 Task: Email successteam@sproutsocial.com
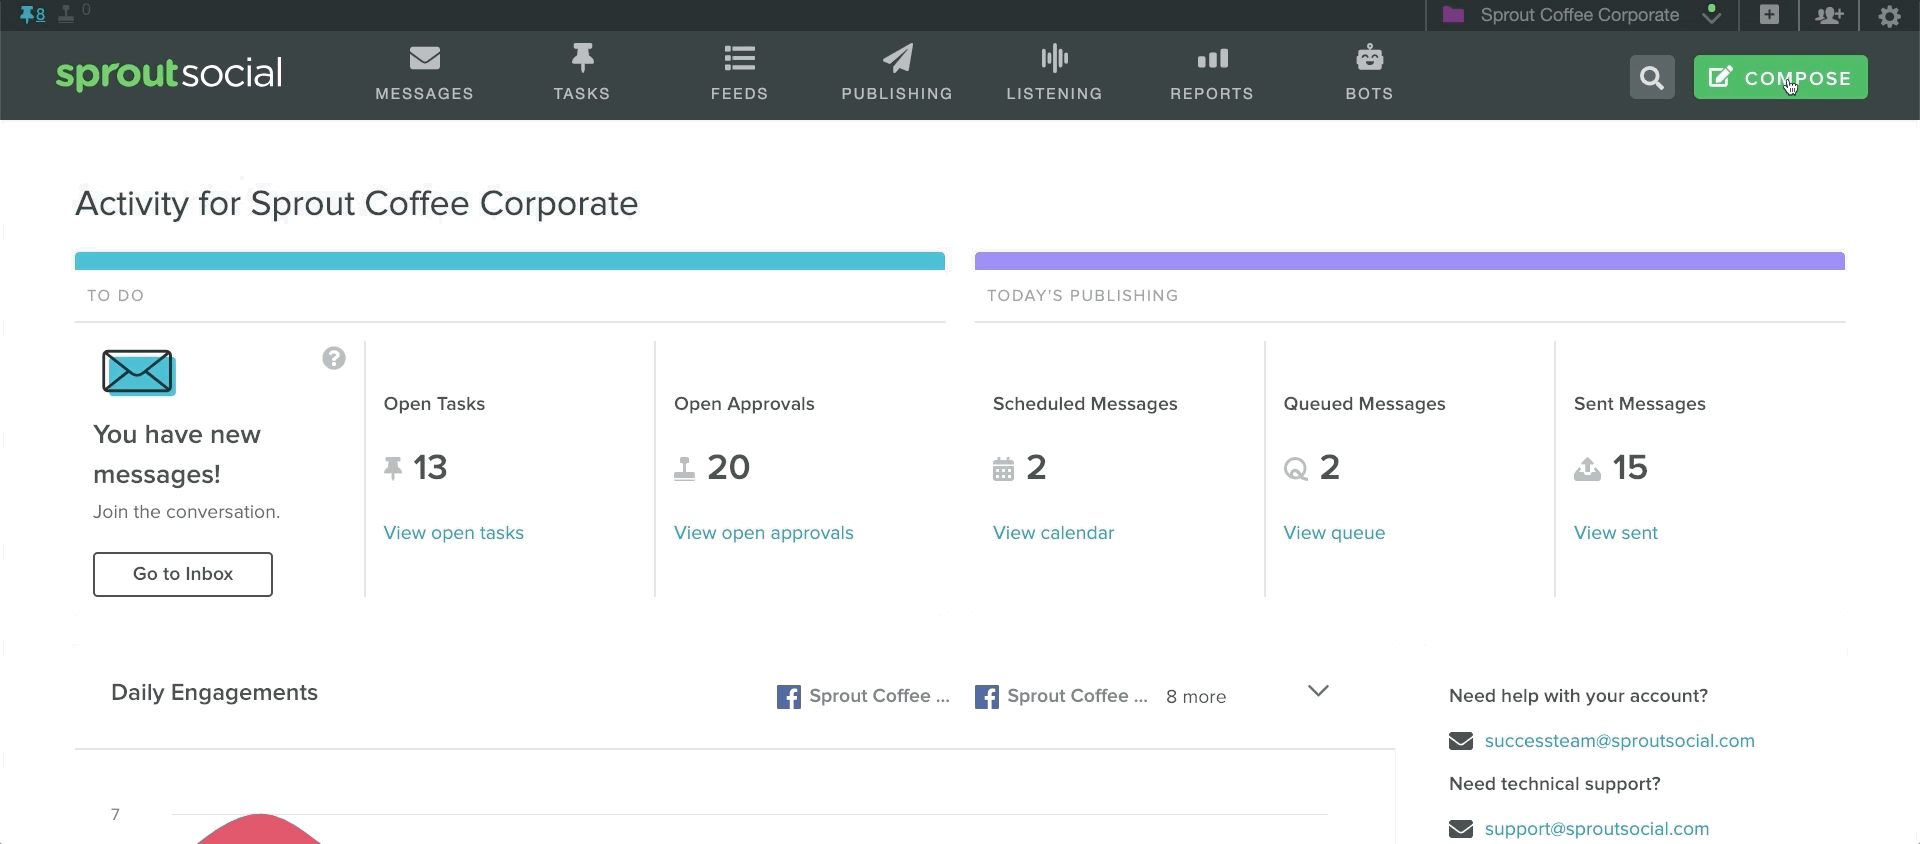pos(1620,741)
